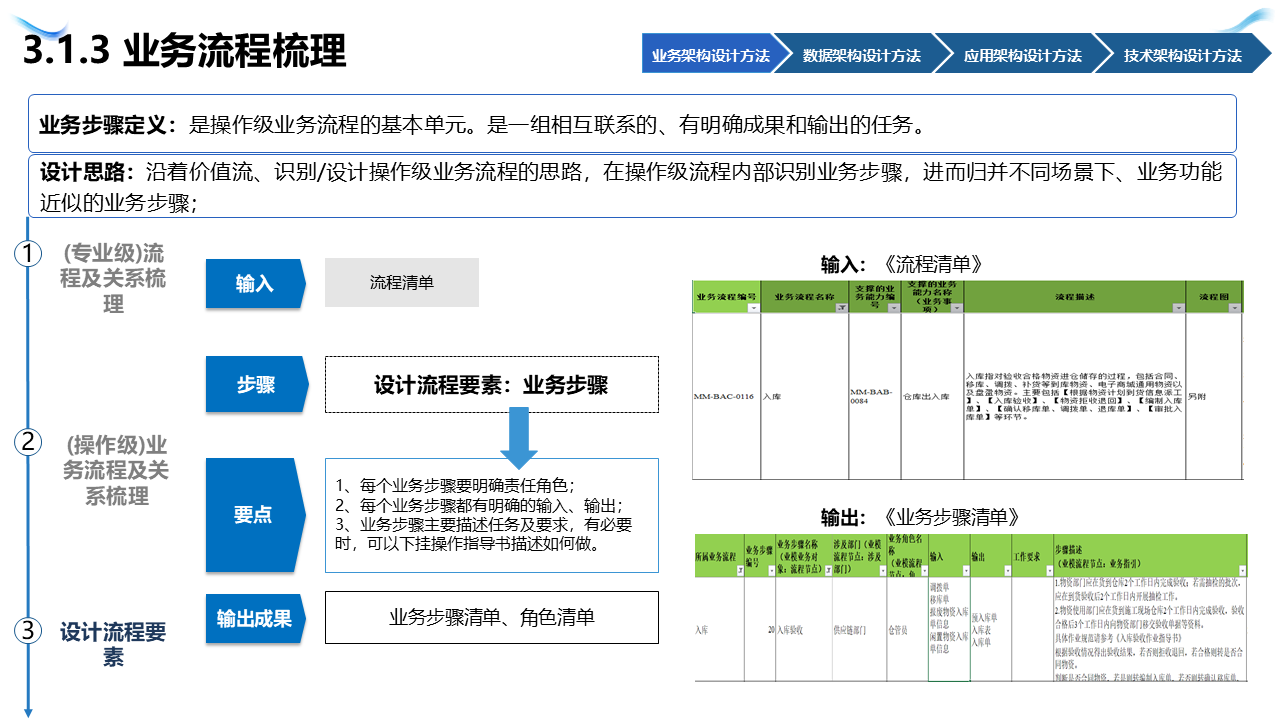Select the gray 流程清单 box
The height and width of the screenshot is (720, 1280).
coord(402,282)
